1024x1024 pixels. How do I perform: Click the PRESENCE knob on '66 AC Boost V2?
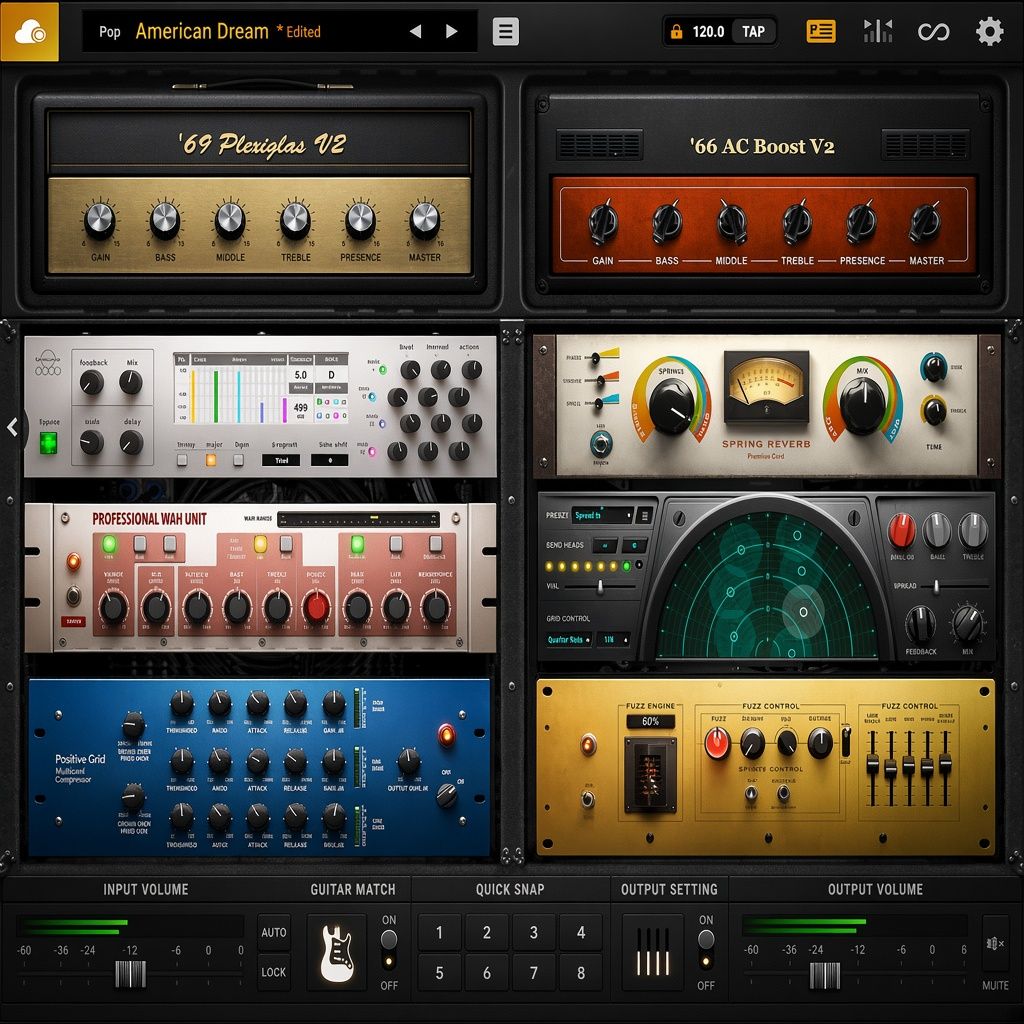[x=861, y=222]
